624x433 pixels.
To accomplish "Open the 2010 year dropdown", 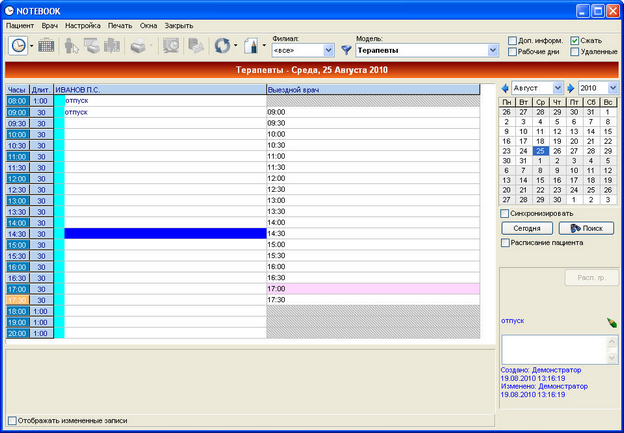I will (612, 88).
